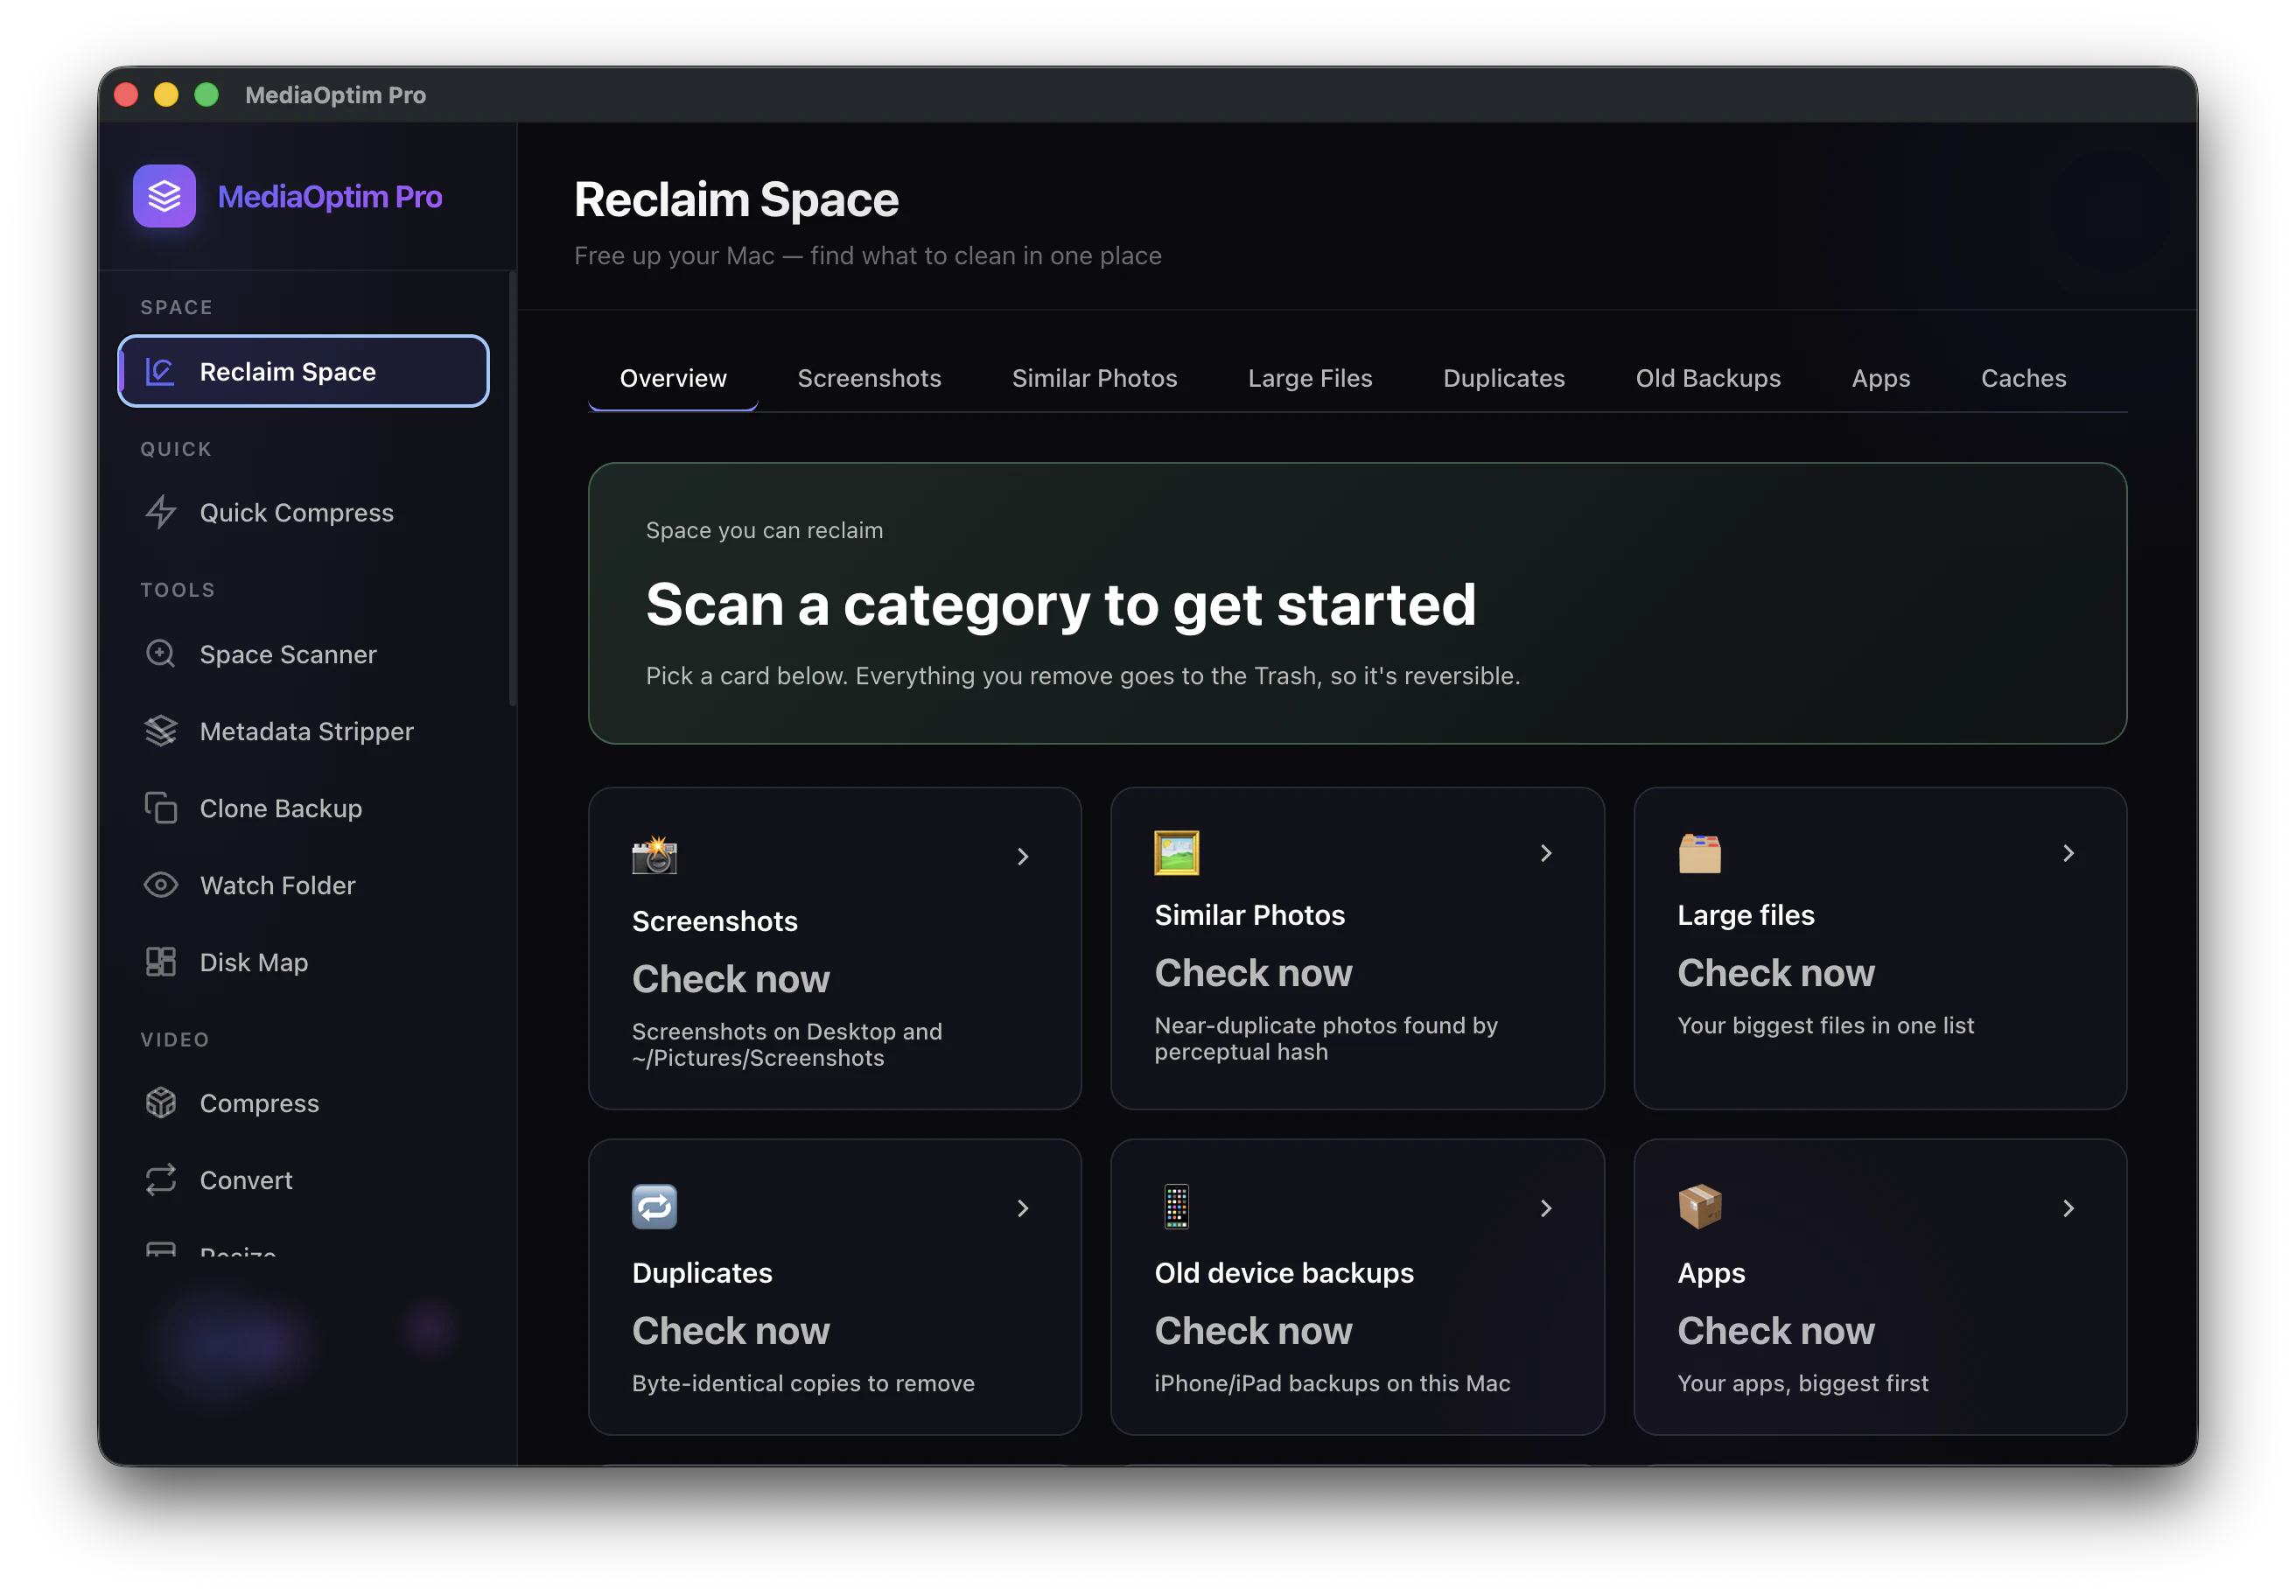
Task: Expand the Similar Photos card chevron
Action: [x=1546, y=853]
